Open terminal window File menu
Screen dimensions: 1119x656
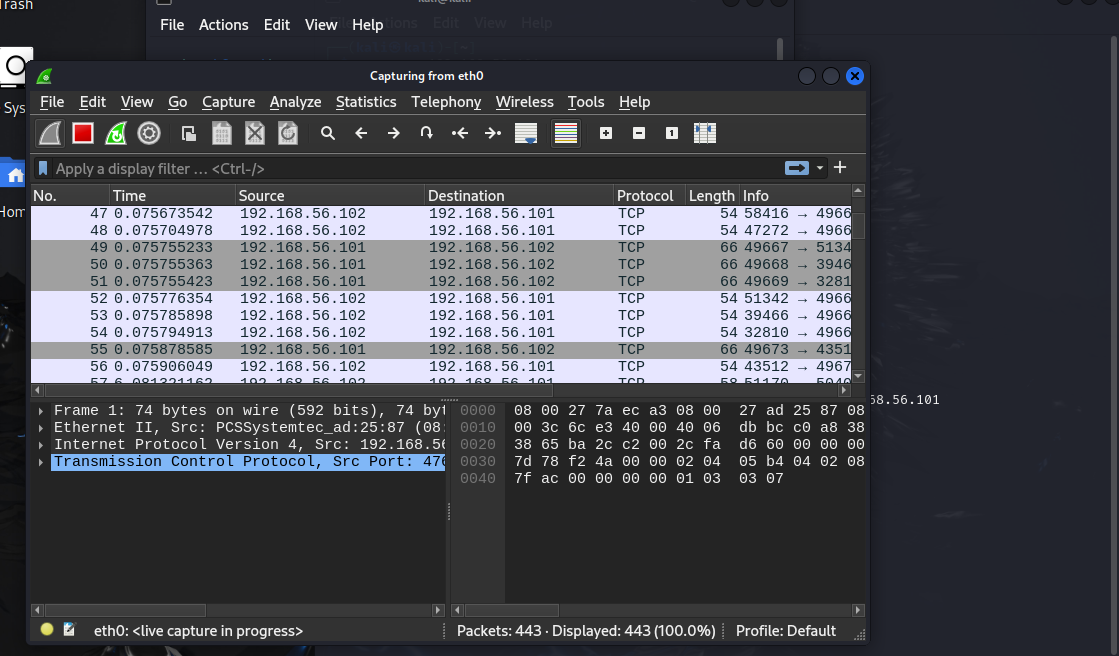pos(172,25)
